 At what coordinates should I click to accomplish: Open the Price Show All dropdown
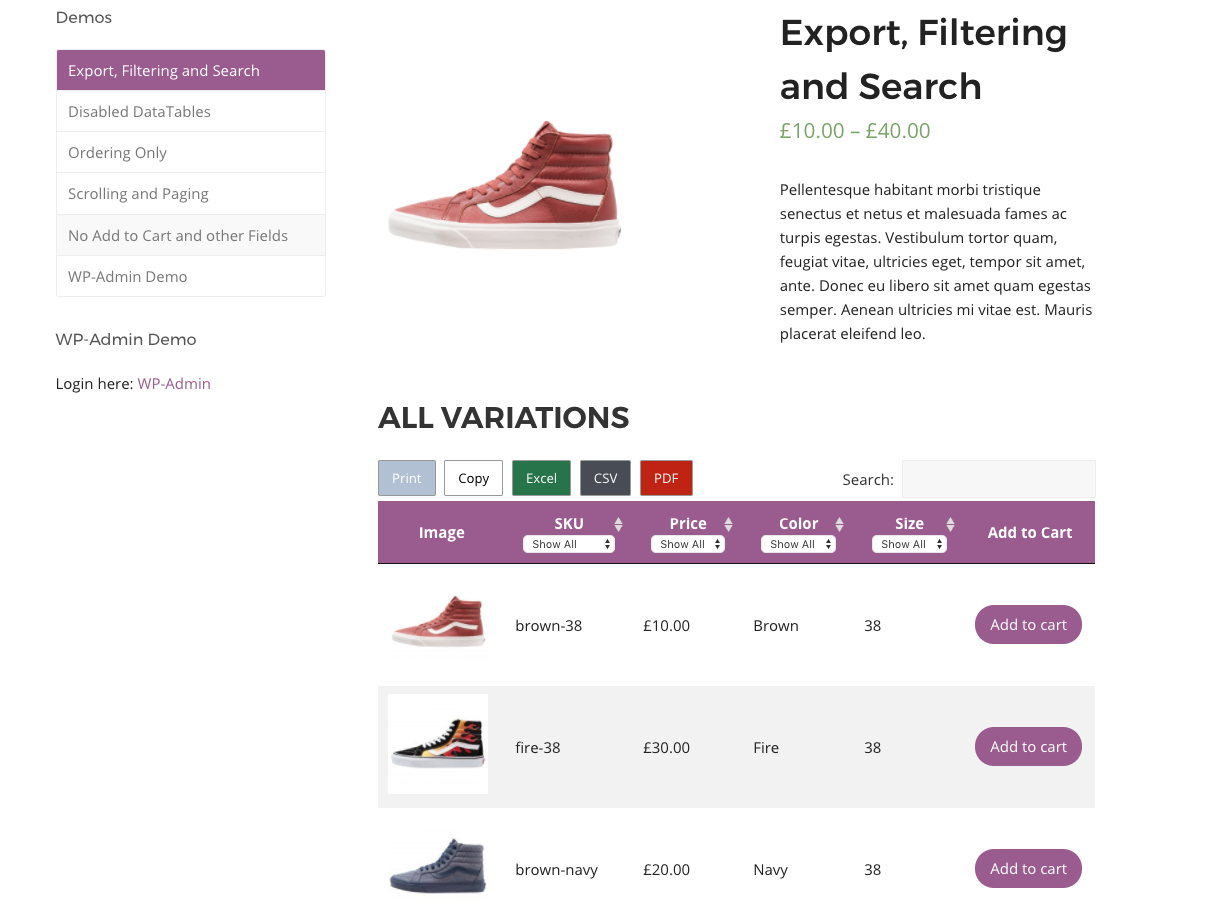coord(688,543)
